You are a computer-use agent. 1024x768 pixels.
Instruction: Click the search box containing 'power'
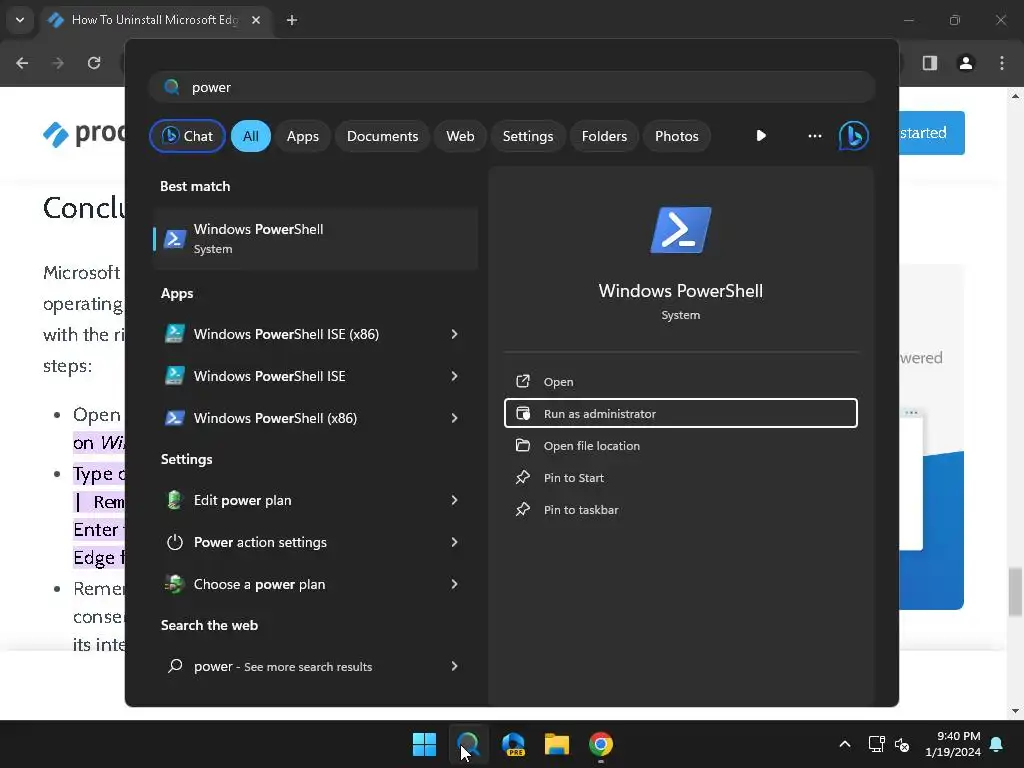pyautogui.click(x=512, y=87)
